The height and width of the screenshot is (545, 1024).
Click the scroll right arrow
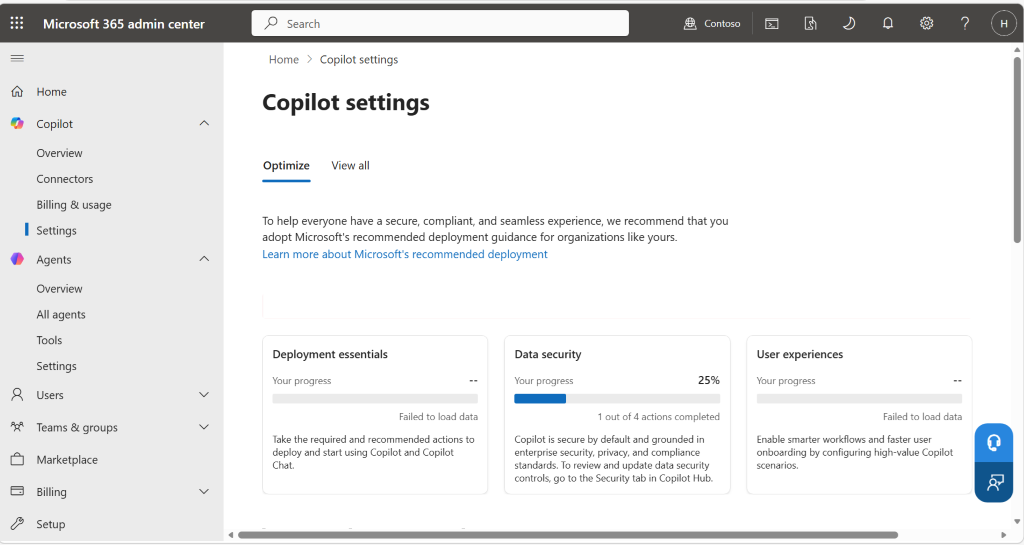coord(1004,535)
